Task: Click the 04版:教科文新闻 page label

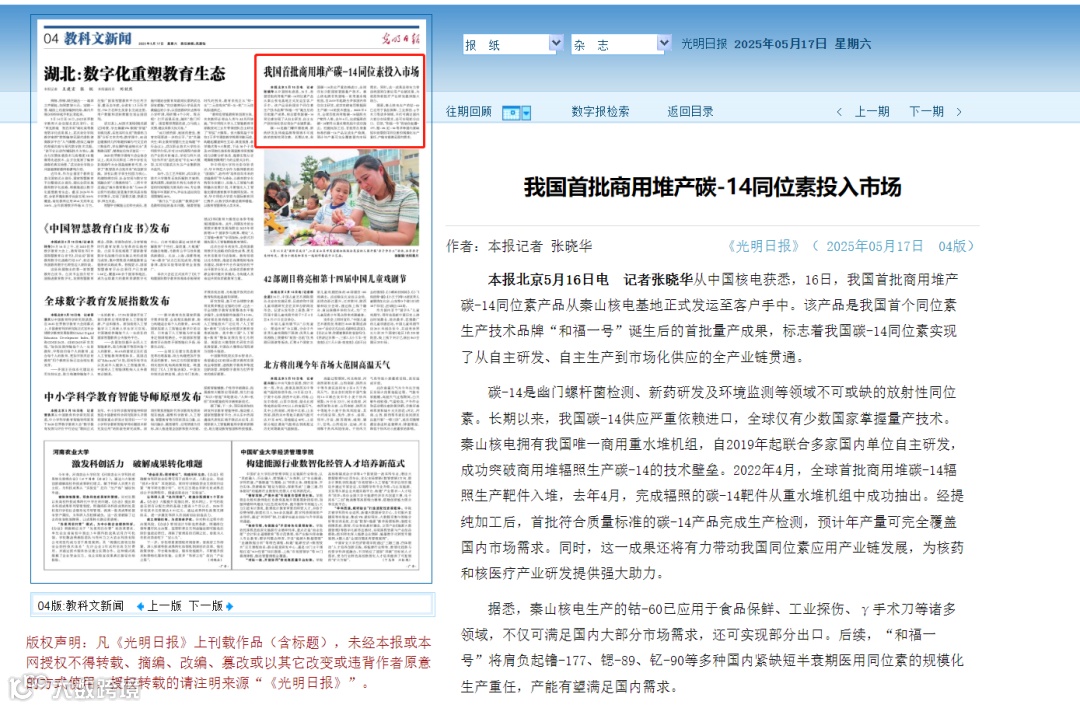Action: (81, 606)
